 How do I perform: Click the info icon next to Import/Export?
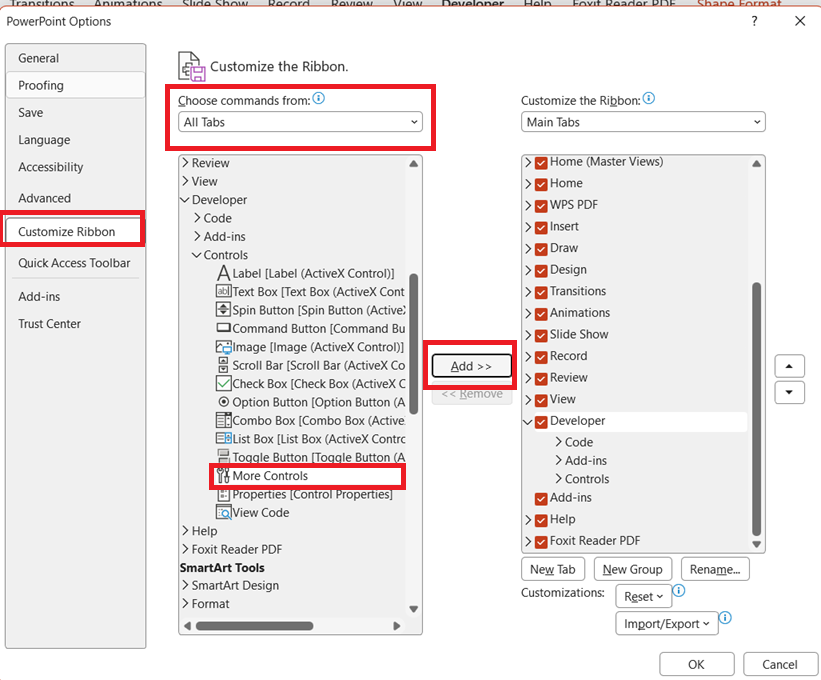725,618
